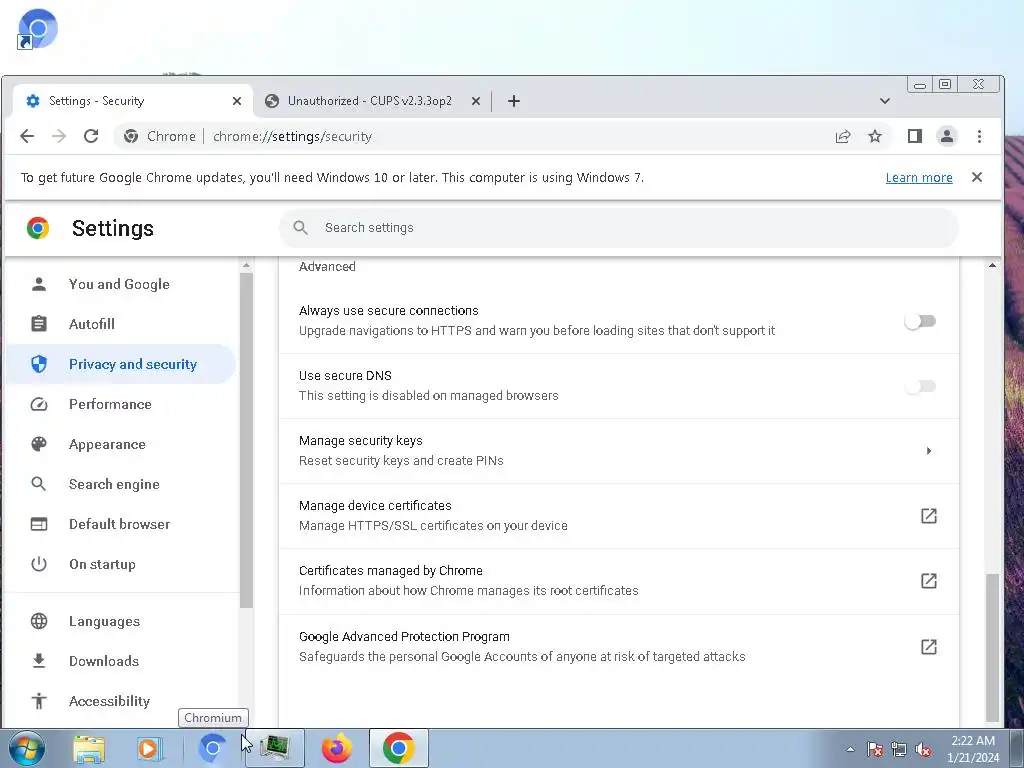
Task: Expand Manage security keys arrow
Action: (x=929, y=451)
